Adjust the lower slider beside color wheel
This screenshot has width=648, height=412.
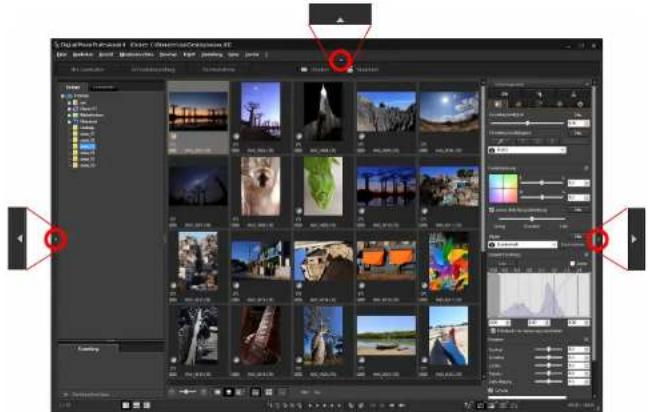pos(542,197)
